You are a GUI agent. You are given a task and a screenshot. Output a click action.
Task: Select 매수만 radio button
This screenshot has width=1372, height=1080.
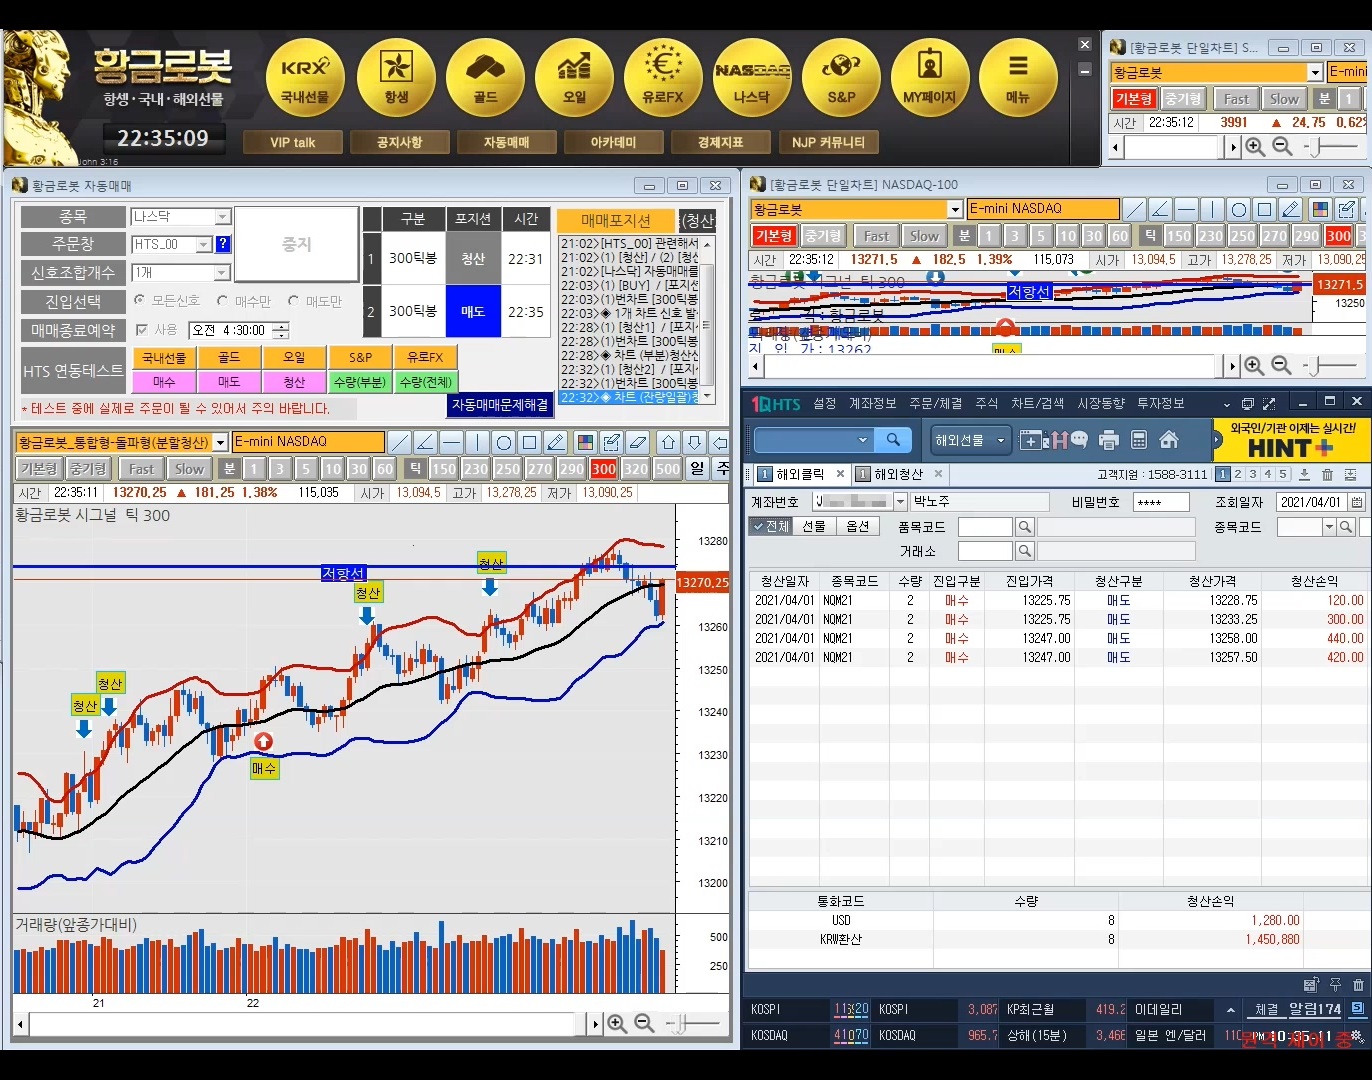click(x=222, y=300)
